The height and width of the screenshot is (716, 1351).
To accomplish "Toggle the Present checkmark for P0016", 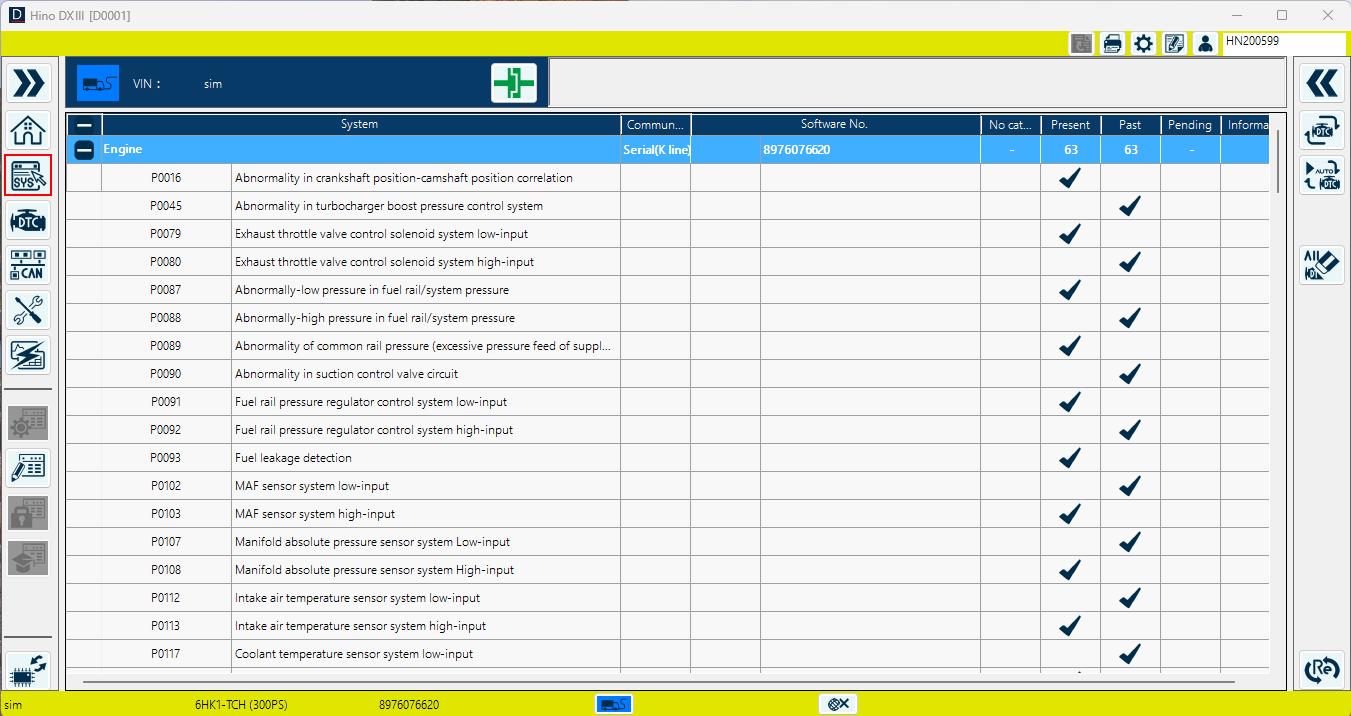I will click(x=1070, y=177).
